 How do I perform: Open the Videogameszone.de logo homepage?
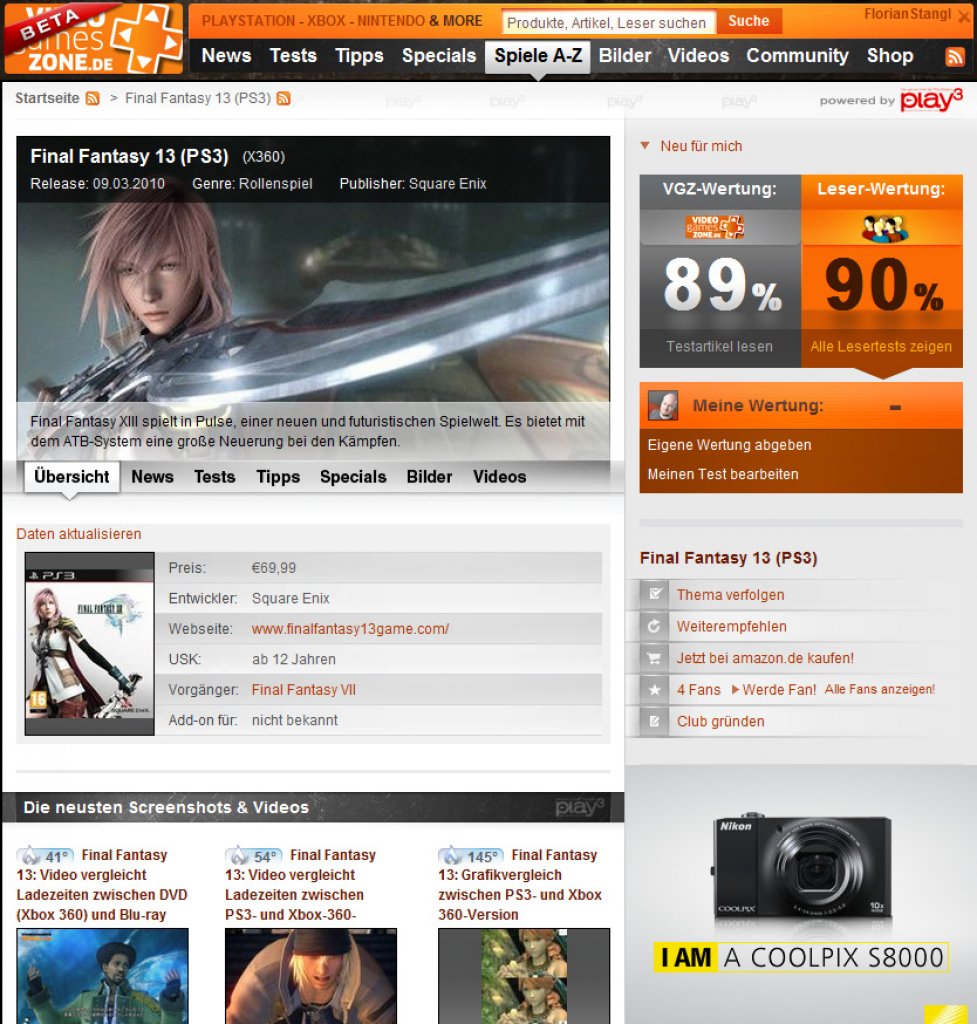point(93,38)
